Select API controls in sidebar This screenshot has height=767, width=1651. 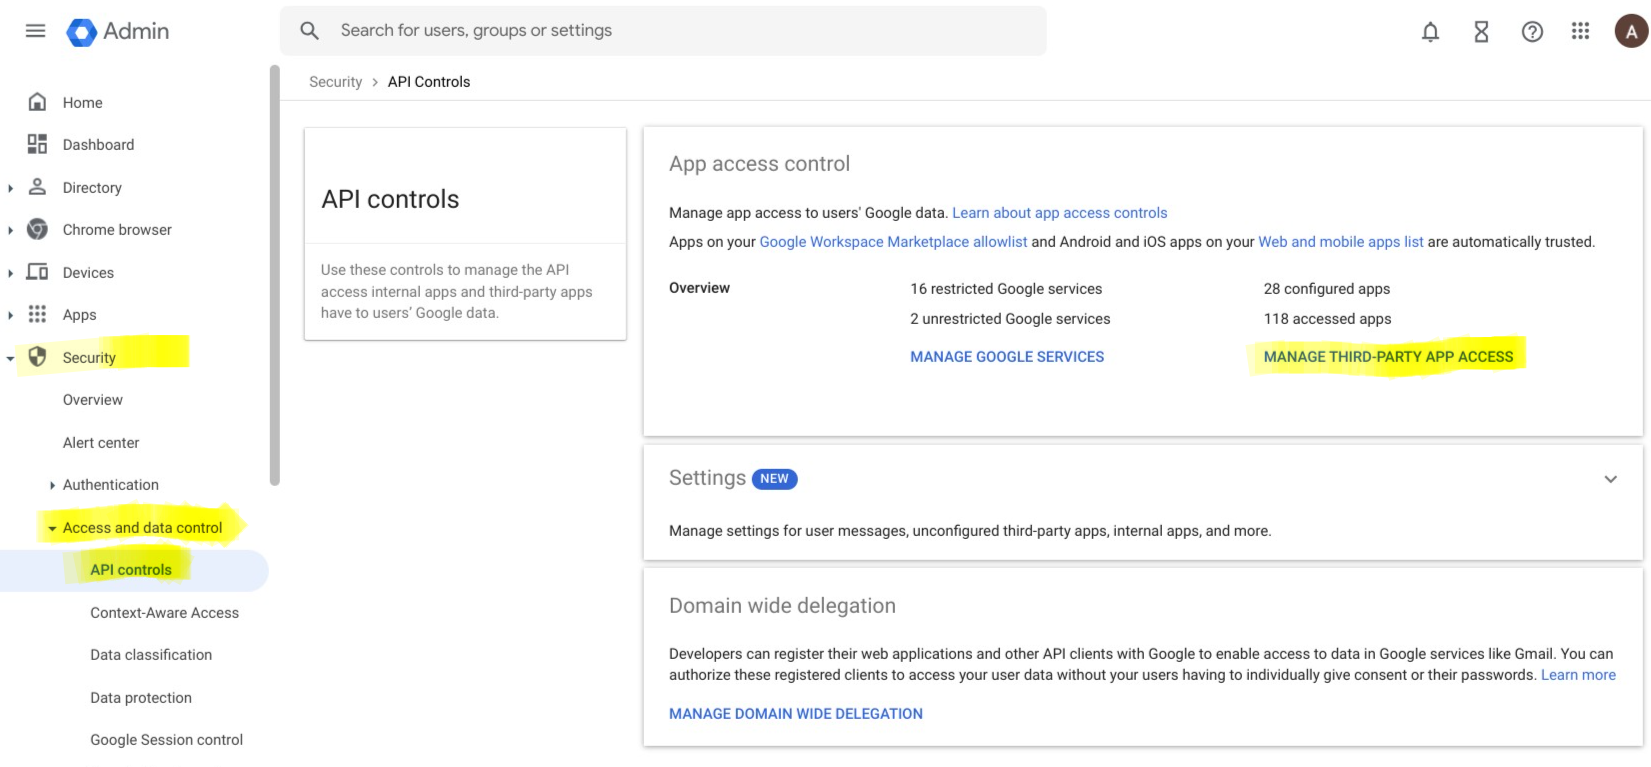click(x=131, y=570)
